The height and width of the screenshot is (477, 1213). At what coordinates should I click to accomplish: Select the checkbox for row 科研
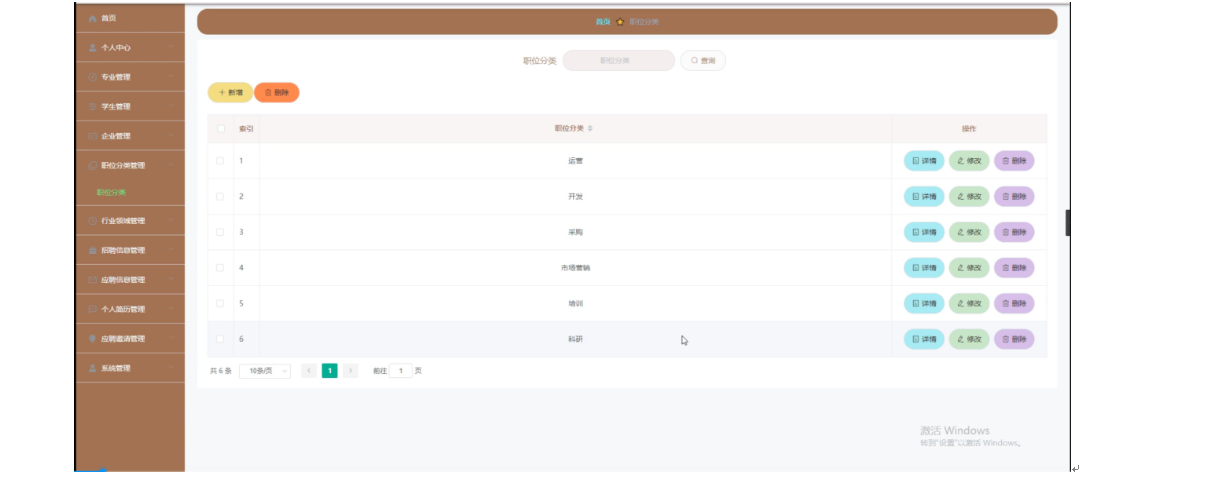coord(220,339)
